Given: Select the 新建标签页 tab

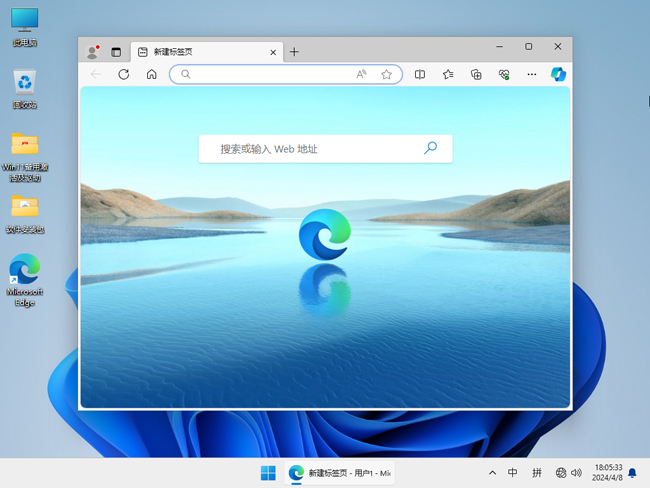Looking at the screenshot, I should coord(207,52).
